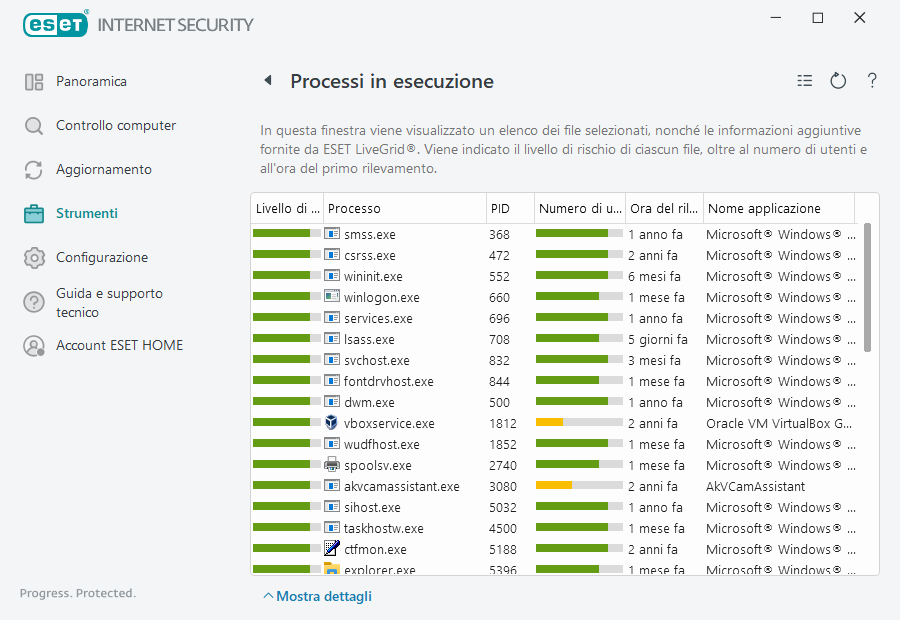Click the Controllo computer magnifier icon
The image size is (900, 620).
(34, 126)
